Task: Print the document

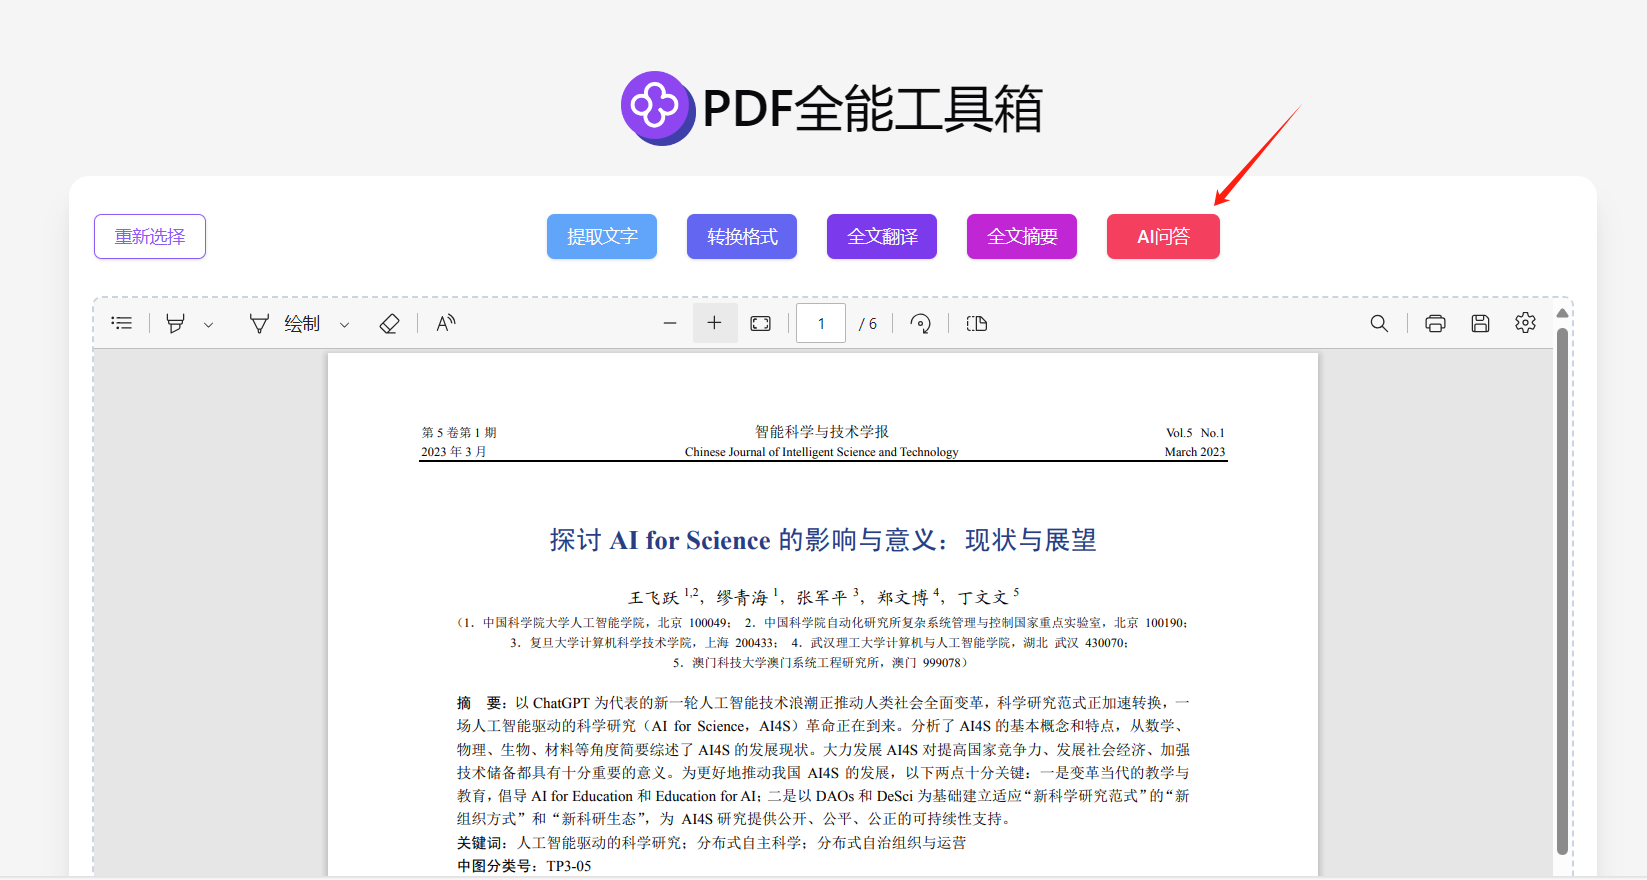Action: tap(1435, 323)
